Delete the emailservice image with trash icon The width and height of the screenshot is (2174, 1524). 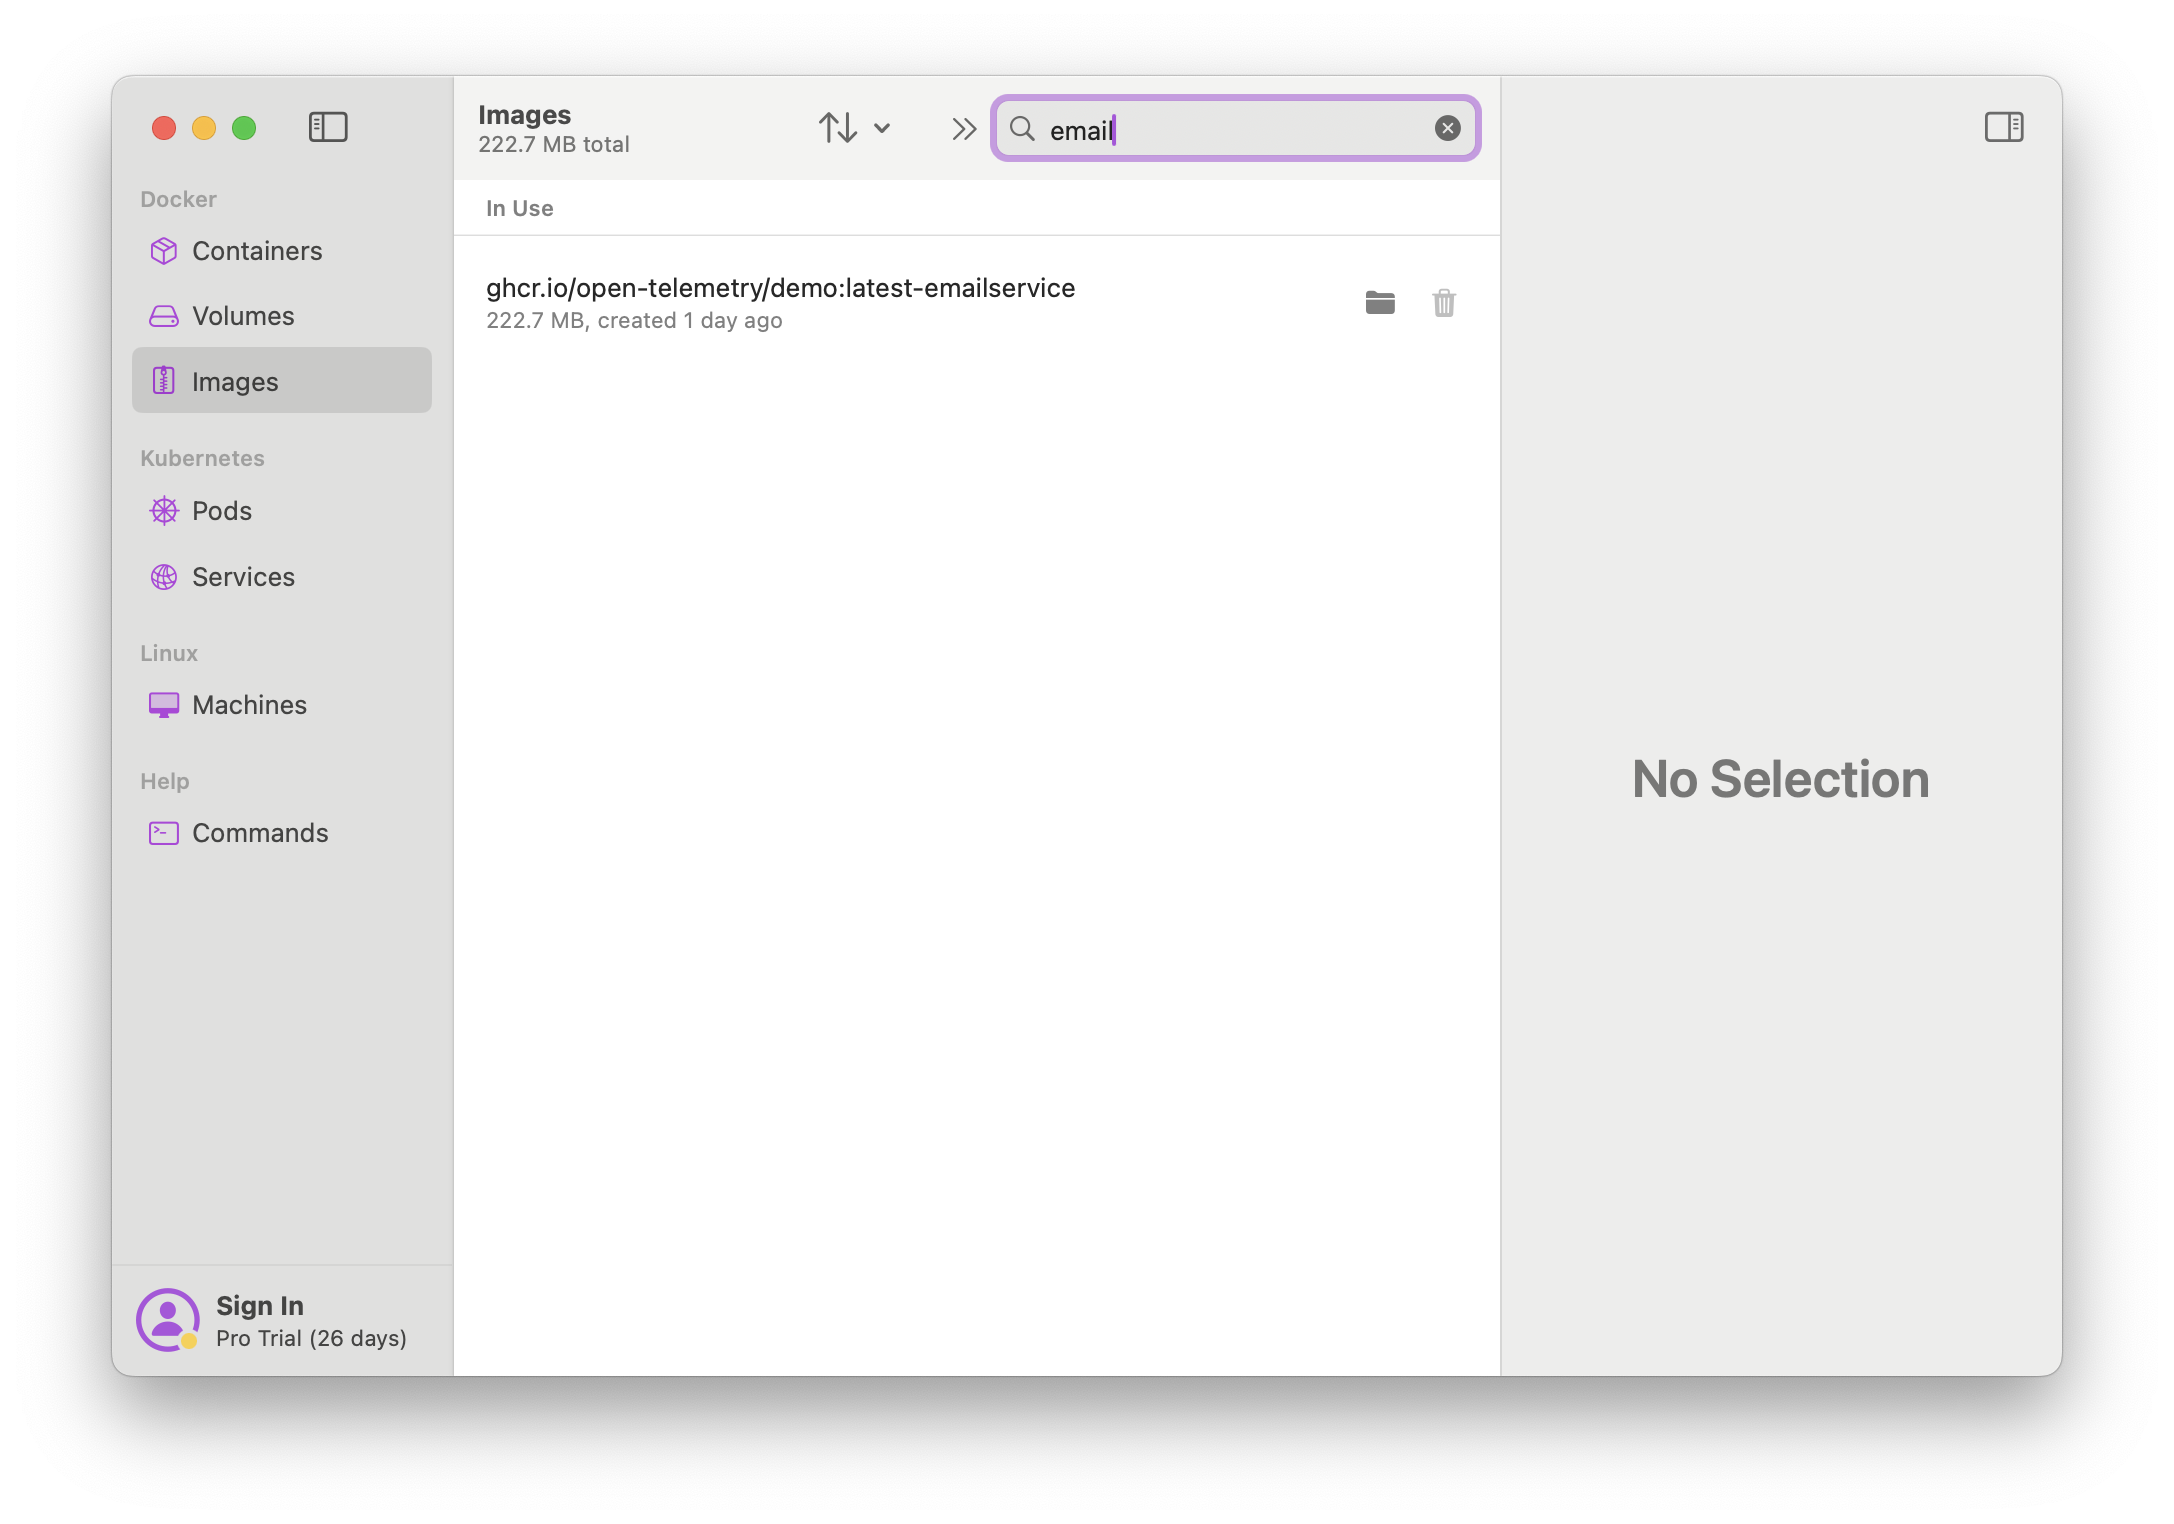[1443, 302]
